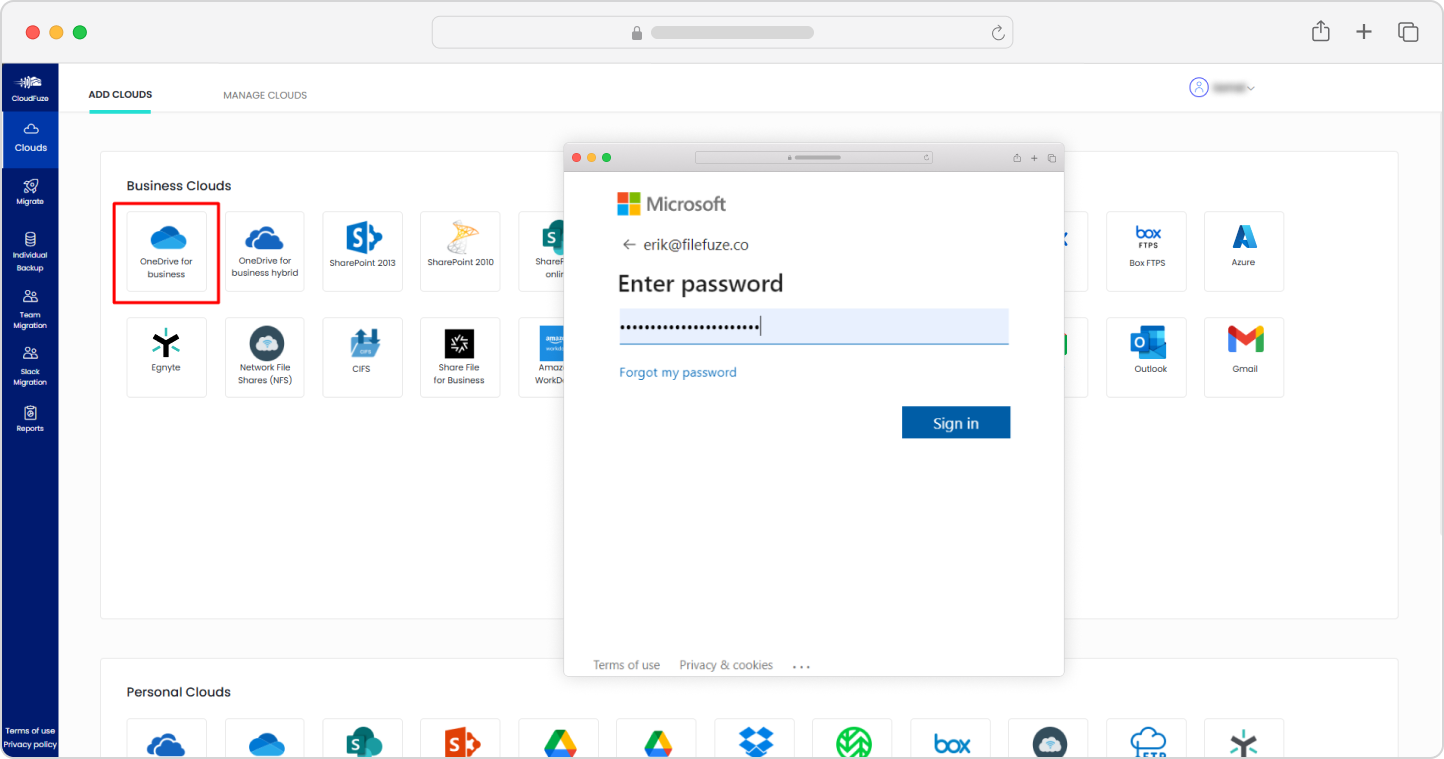1444x759 pixels.
Task: Select the box tile under Personal Clouds
Action: pos(951,744)
